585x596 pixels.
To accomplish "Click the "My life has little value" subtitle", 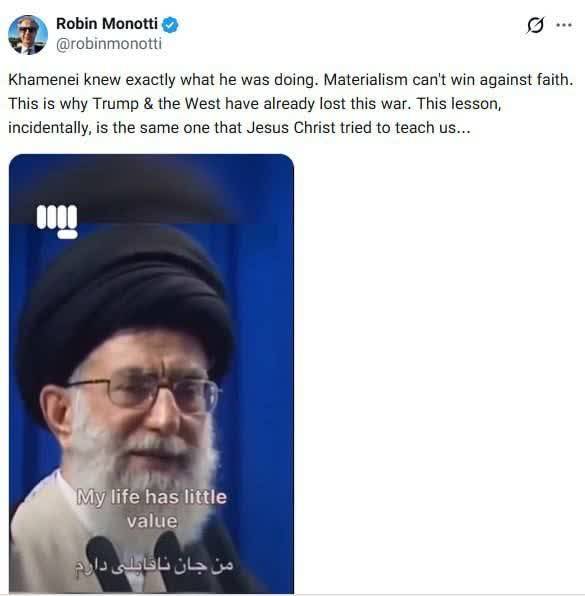I will 152,509.
